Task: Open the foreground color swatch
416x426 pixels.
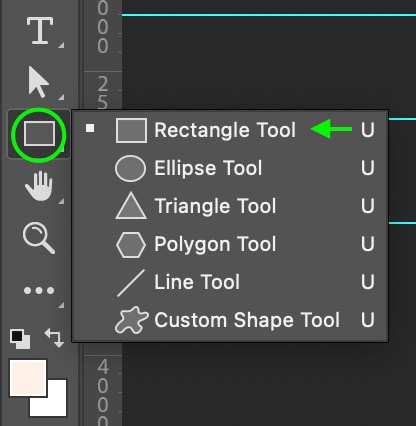Action: point(28,378)
